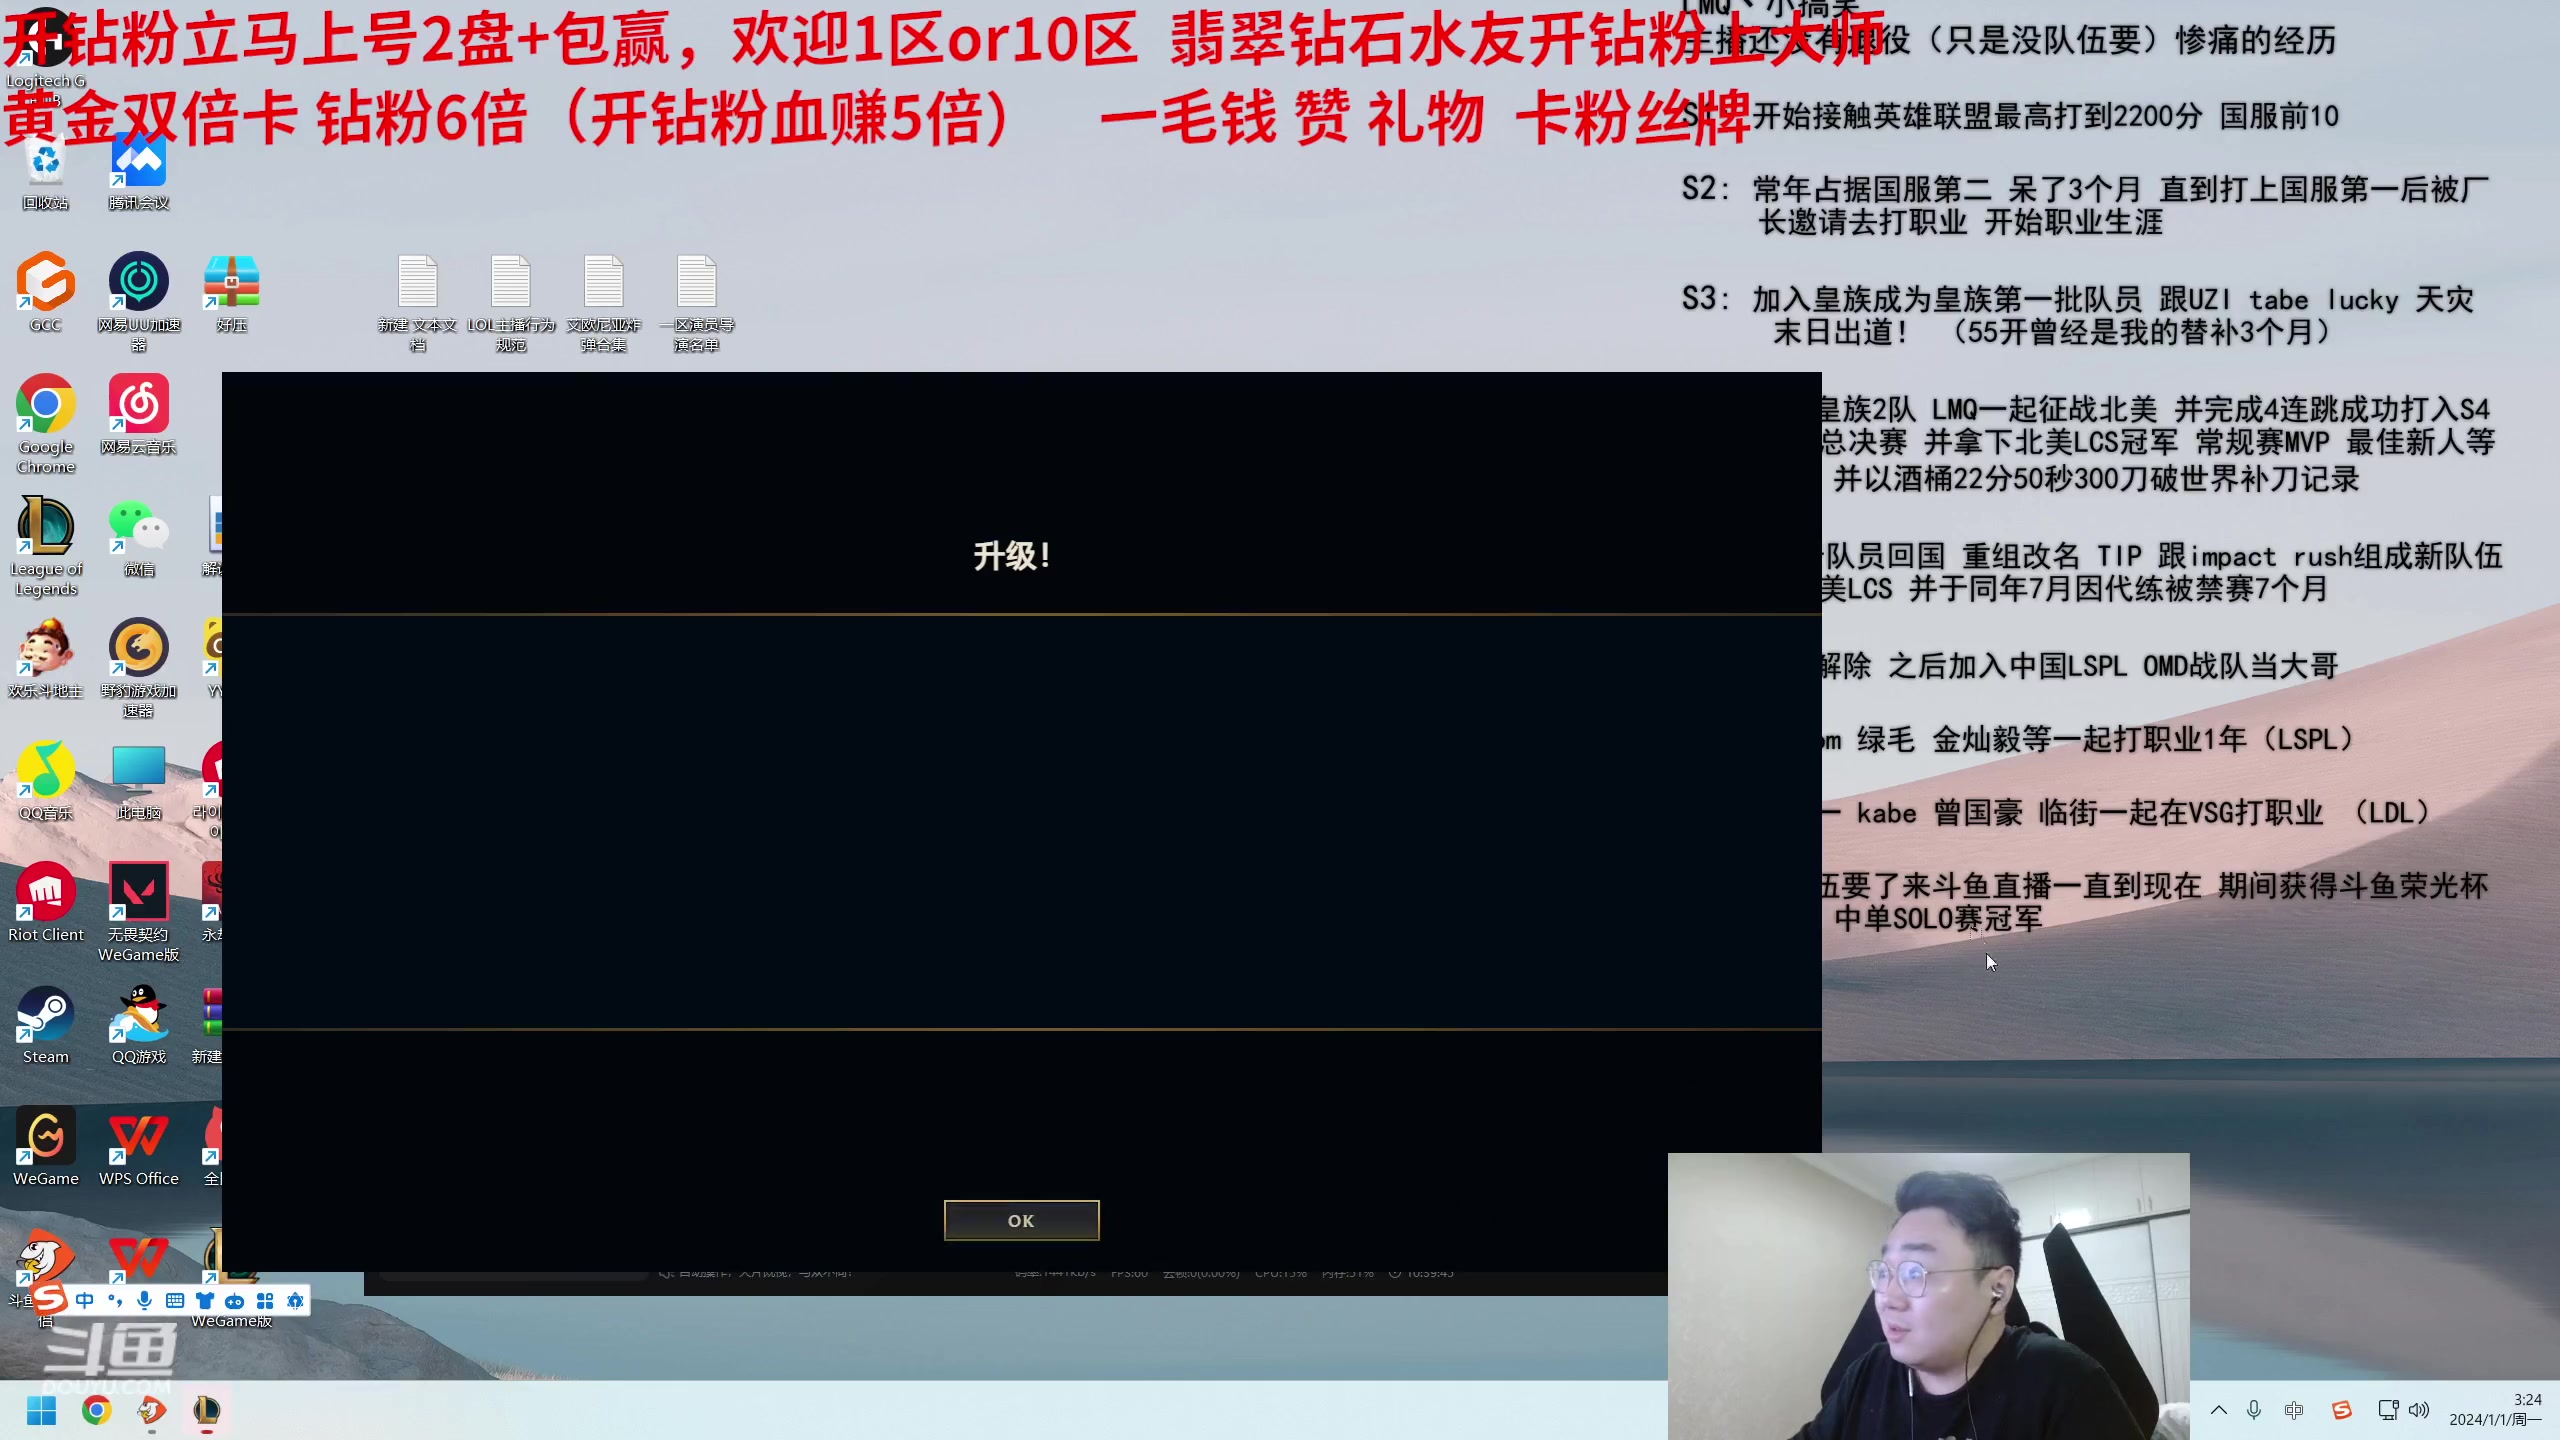Open Chrome from the taskbar
Image resolution: width=2560 pixels, height=1440 pixels.
pyautogui.click(x=97, y=1411)
